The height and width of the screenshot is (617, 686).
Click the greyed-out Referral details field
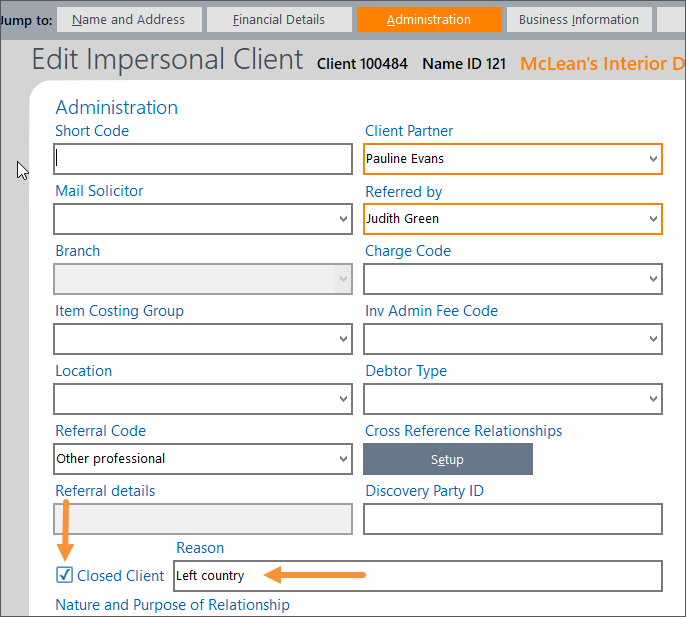click(x=202, y=519)
